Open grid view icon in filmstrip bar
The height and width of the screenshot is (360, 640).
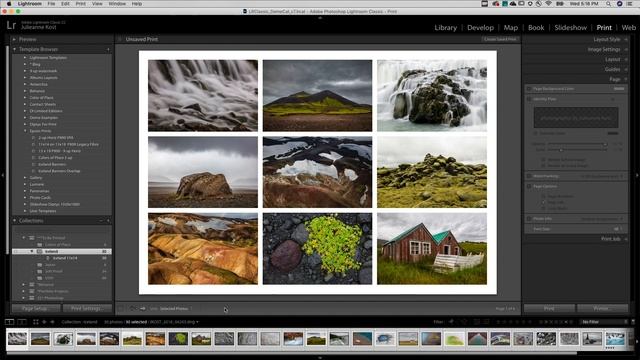tap(36, 322)
